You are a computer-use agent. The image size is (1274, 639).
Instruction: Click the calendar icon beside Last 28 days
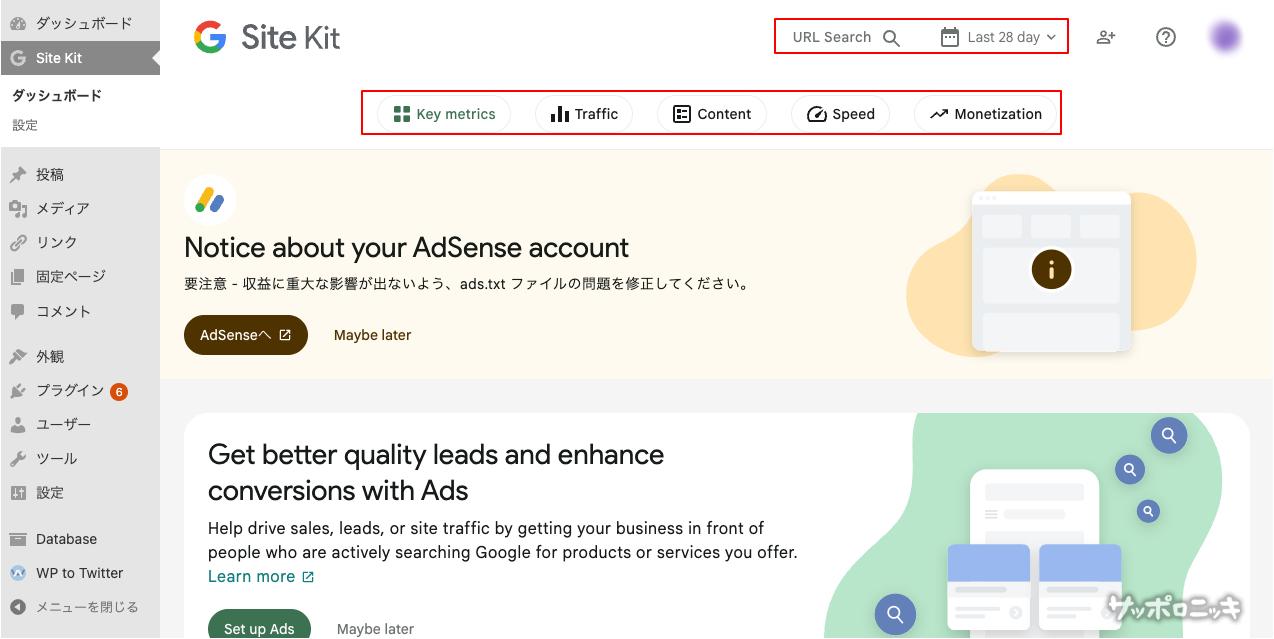point(950,37)
